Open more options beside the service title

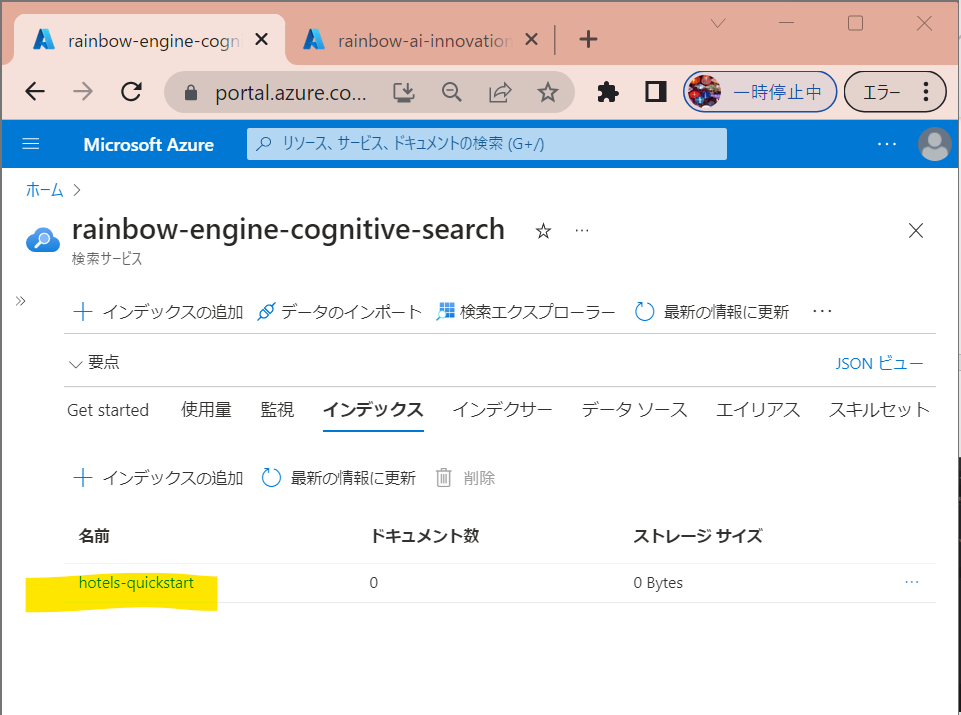(582, 230)
